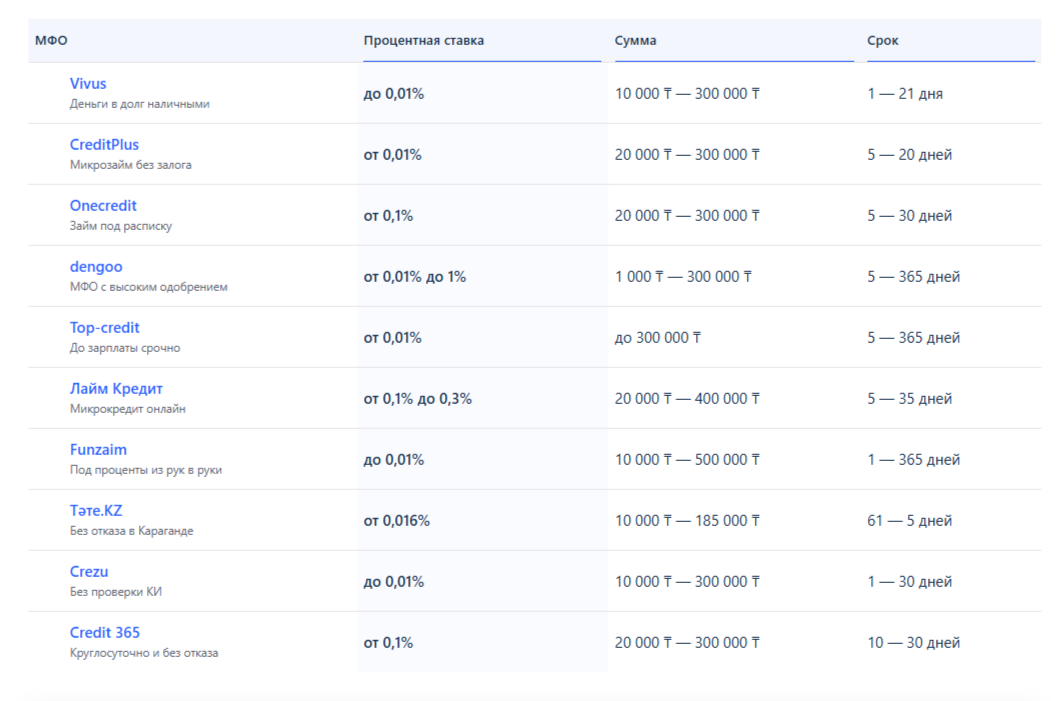Click the МФО column header
1059x701 pixels.
coord(51,41)
